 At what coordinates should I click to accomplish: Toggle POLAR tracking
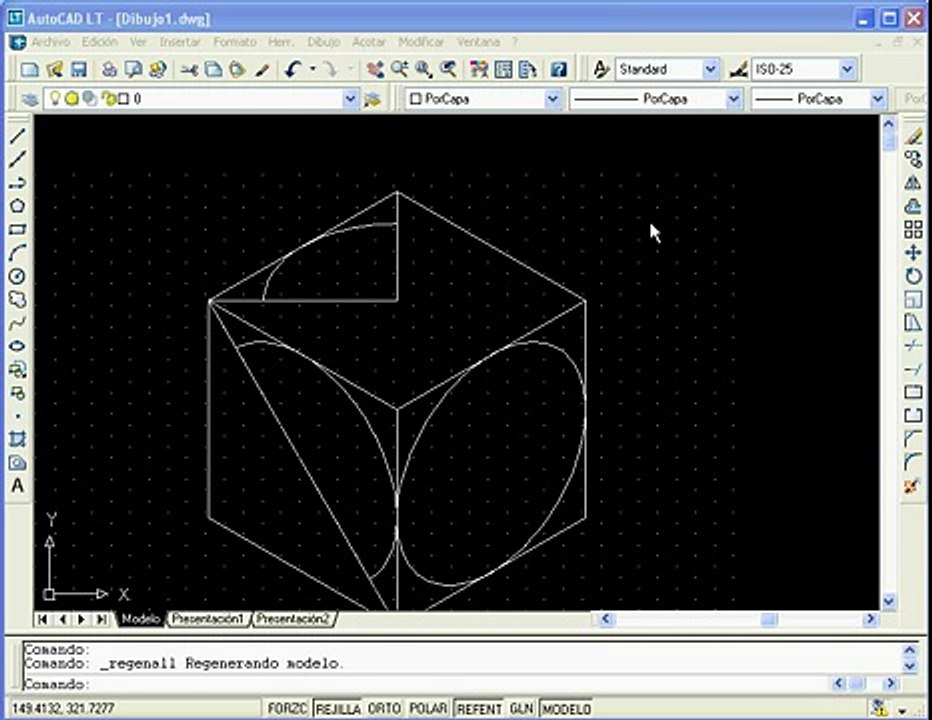(x=428, y=709)
